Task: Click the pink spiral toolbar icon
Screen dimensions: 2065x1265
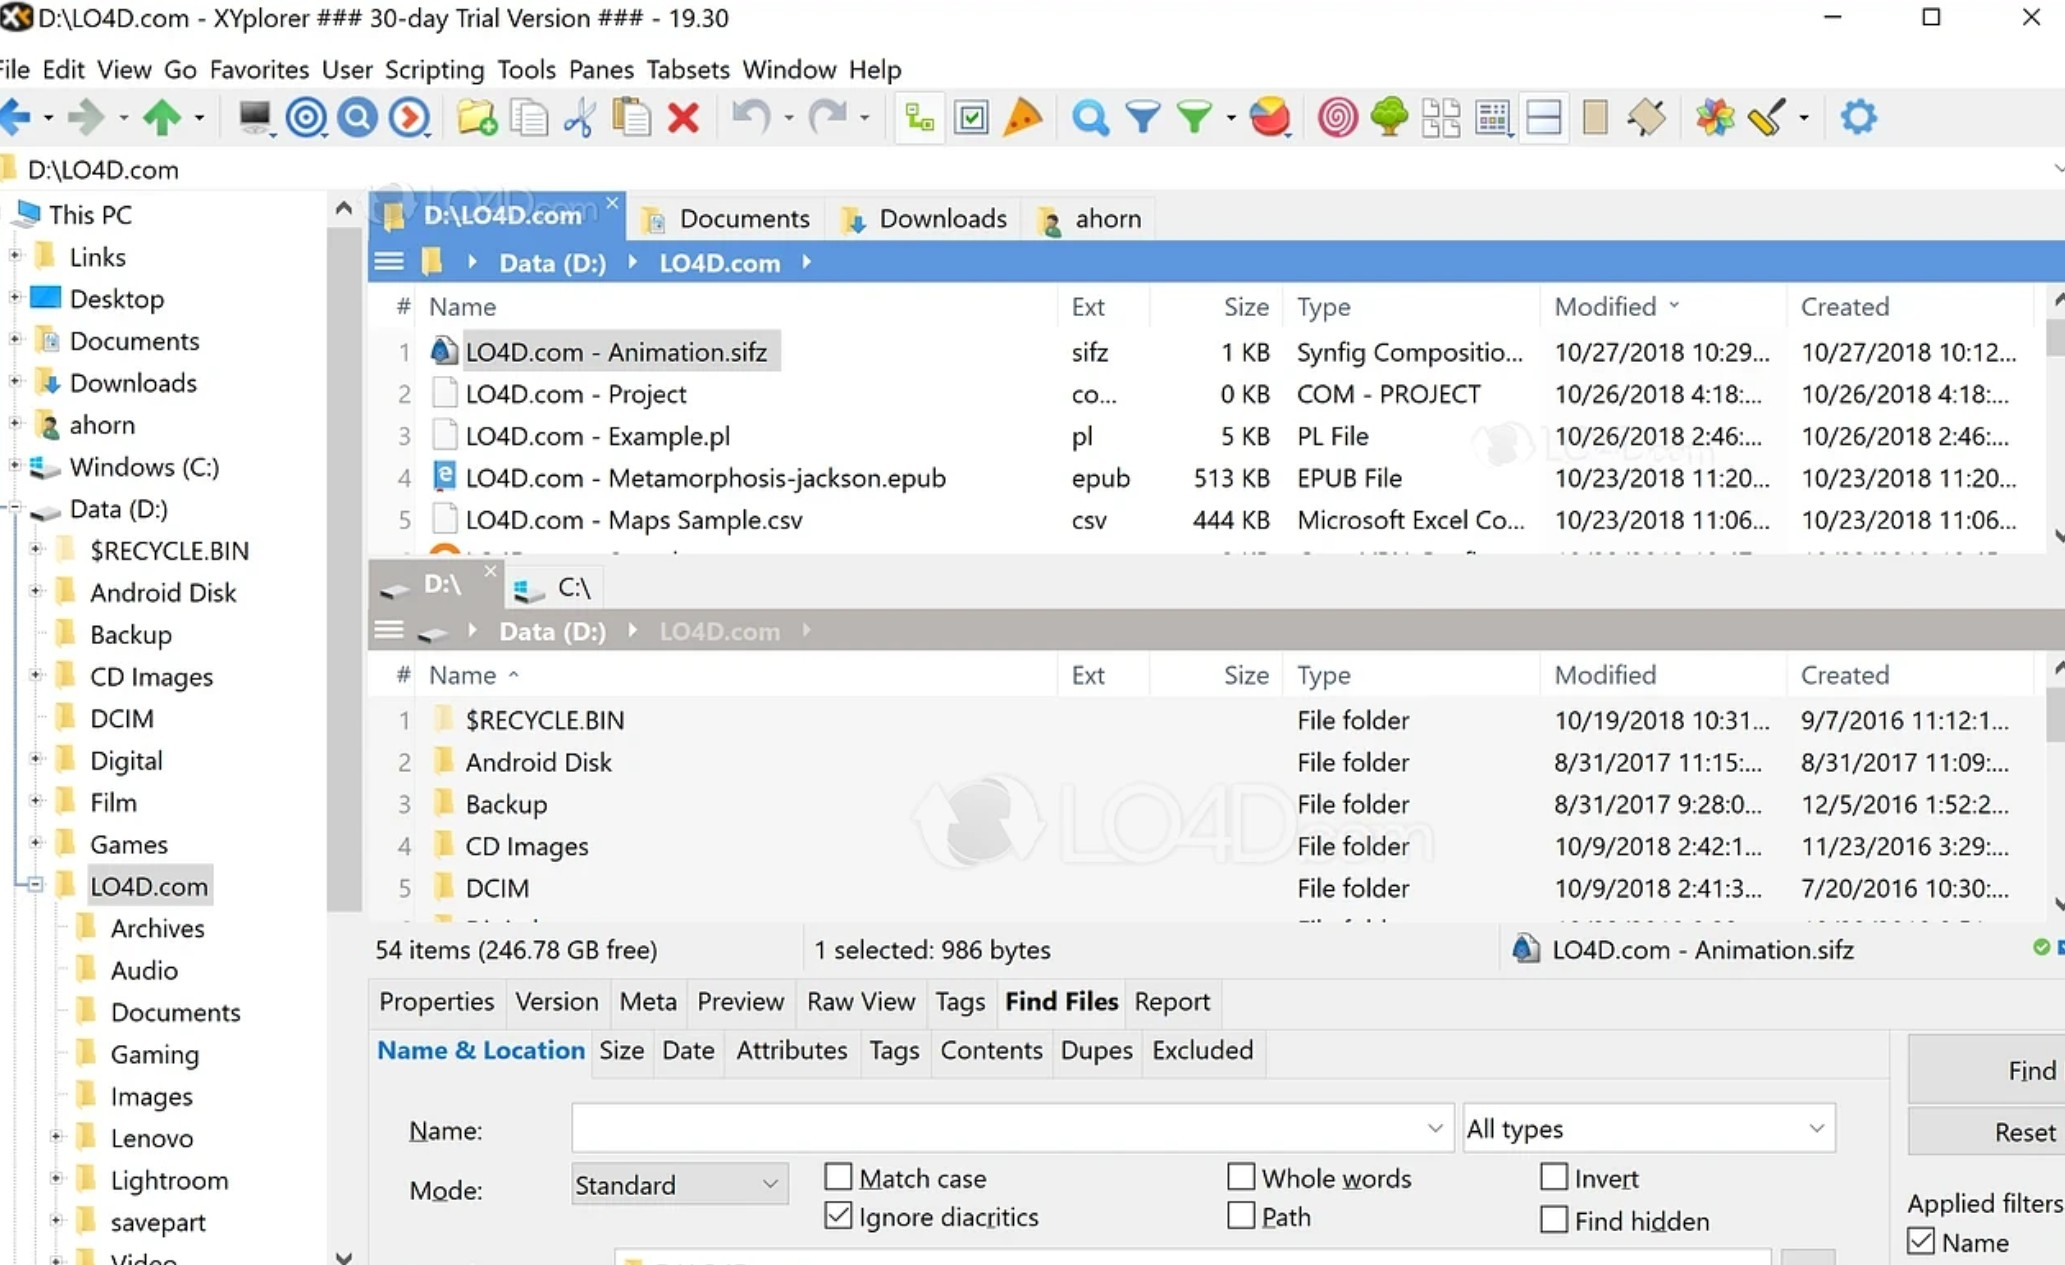Action: 1337,117
